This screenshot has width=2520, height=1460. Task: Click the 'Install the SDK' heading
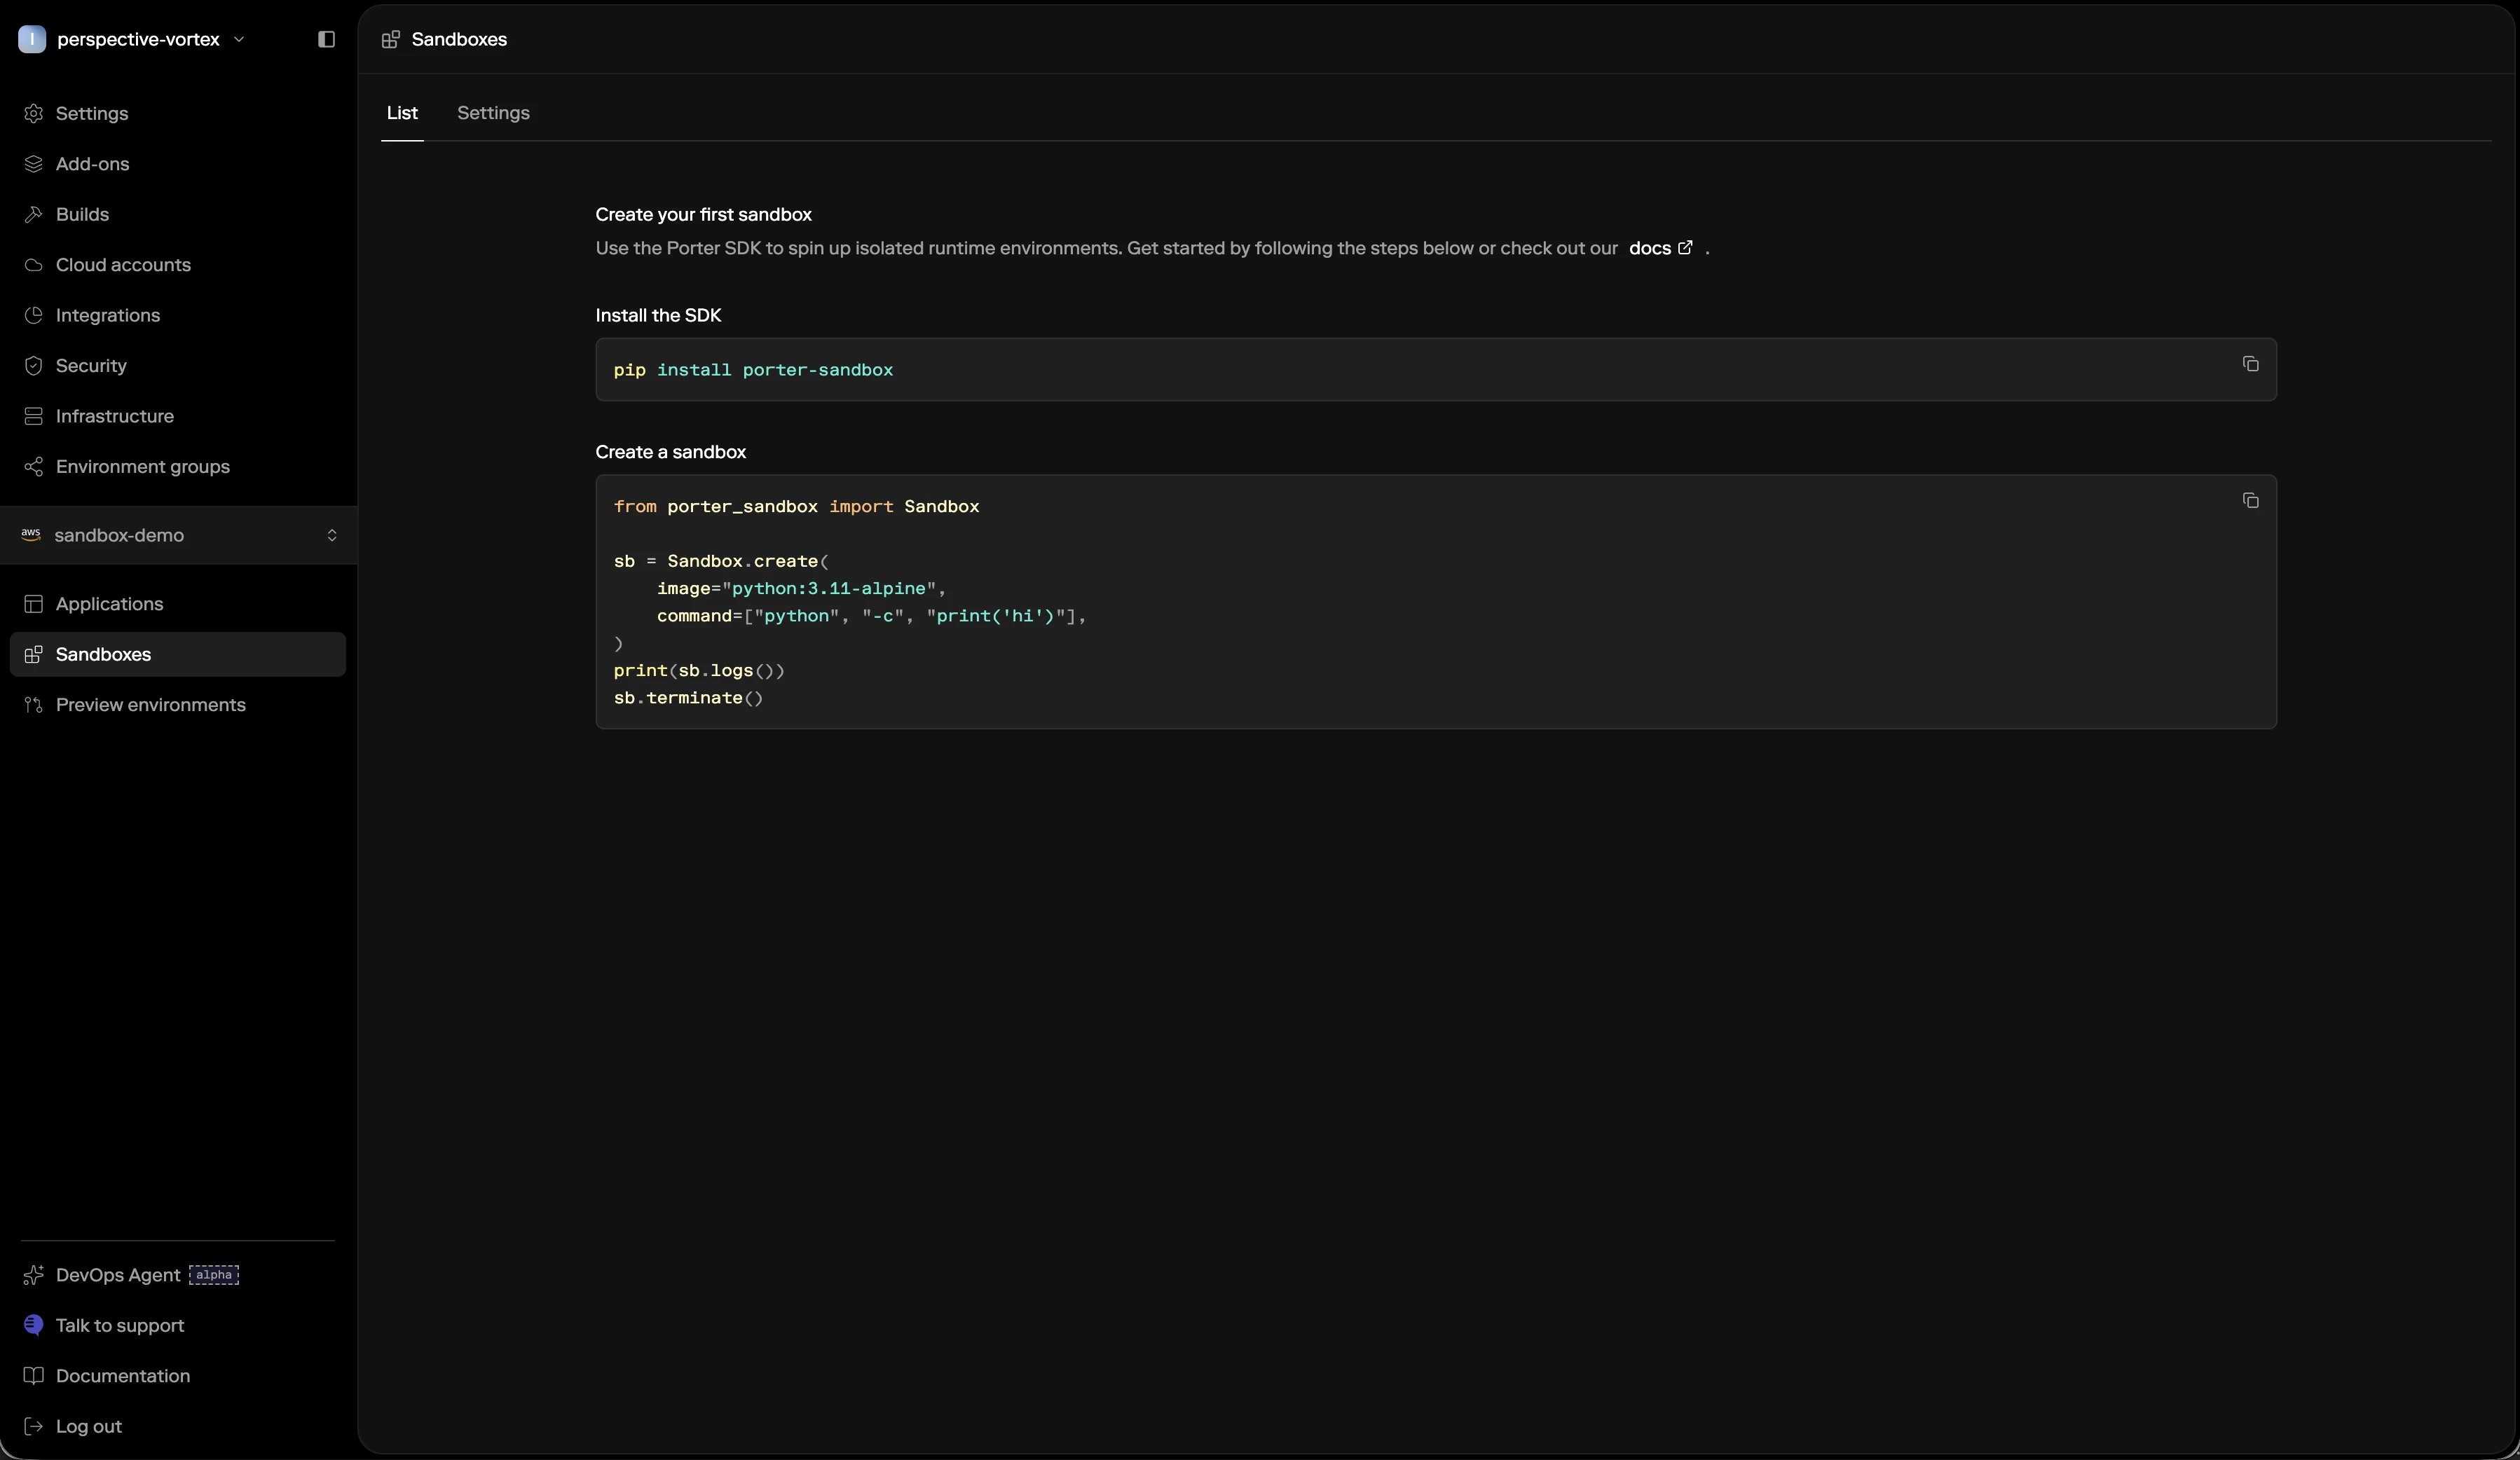pos(658,316)
